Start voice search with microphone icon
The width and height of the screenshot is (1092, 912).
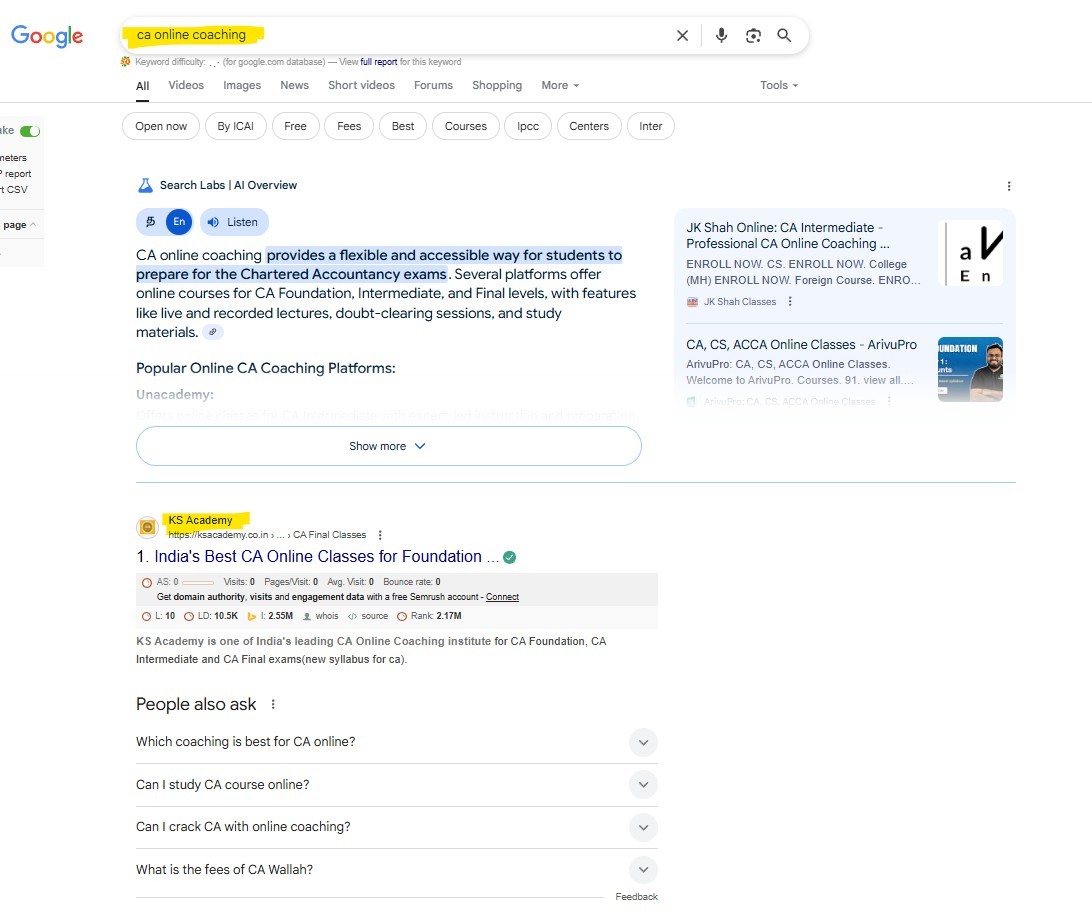[721, 36]
